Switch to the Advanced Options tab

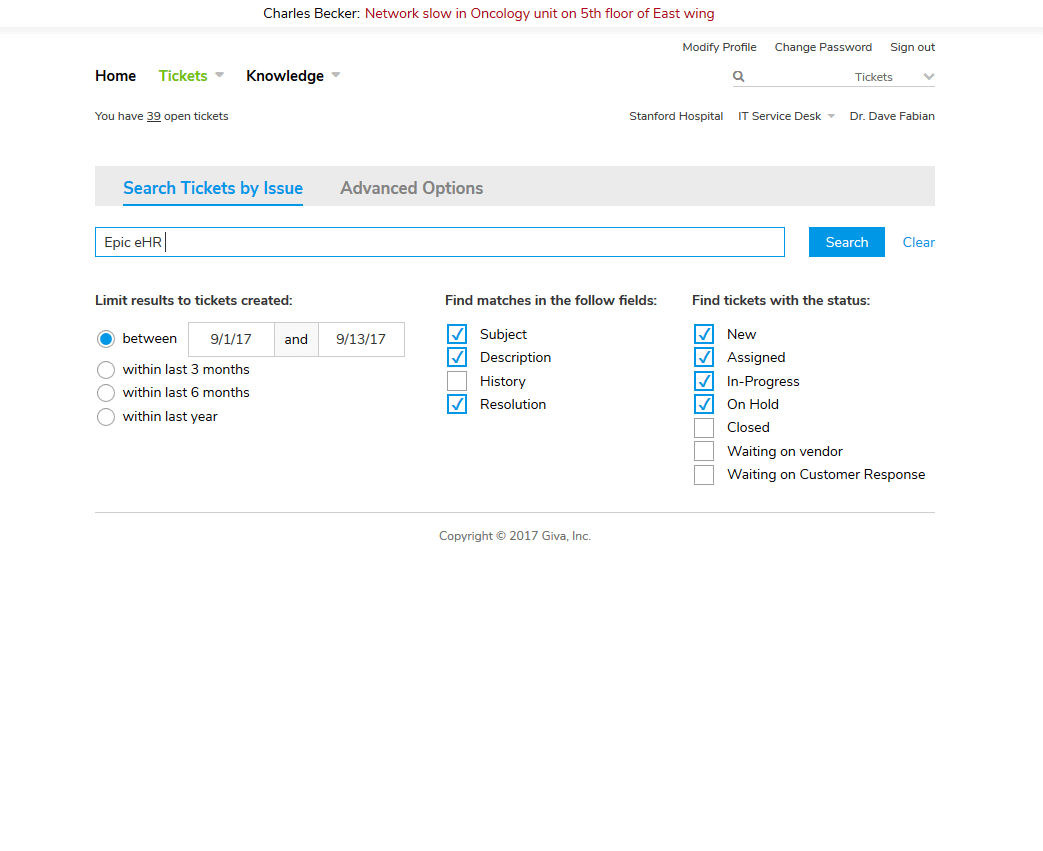click(412, 188)
